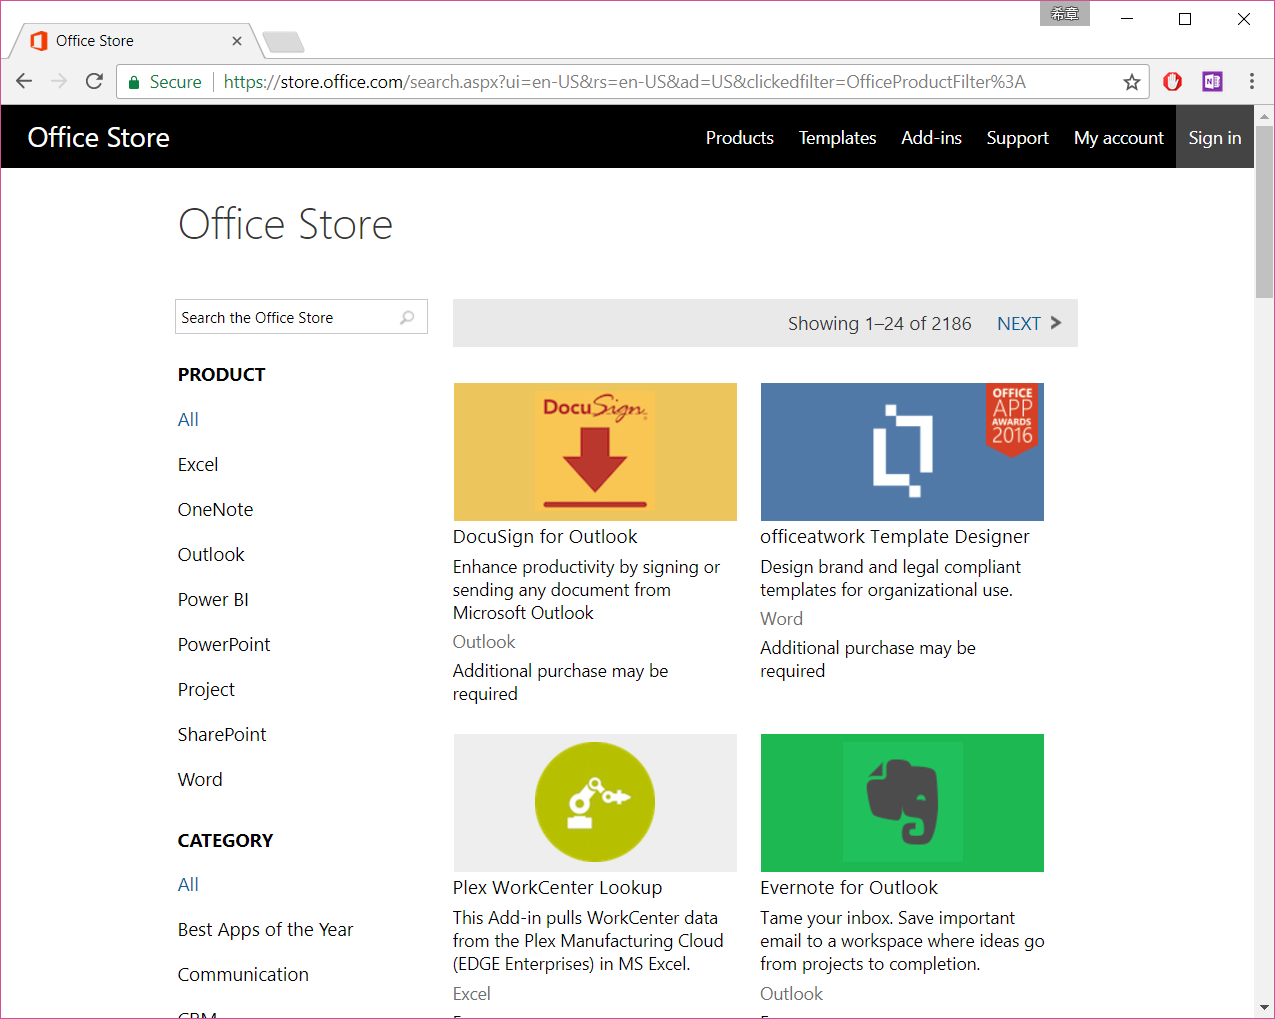Click the OneNote Clipper extension icon
The image size is (1275, 1019).
pyautogui.click(x=1211, y=81)
